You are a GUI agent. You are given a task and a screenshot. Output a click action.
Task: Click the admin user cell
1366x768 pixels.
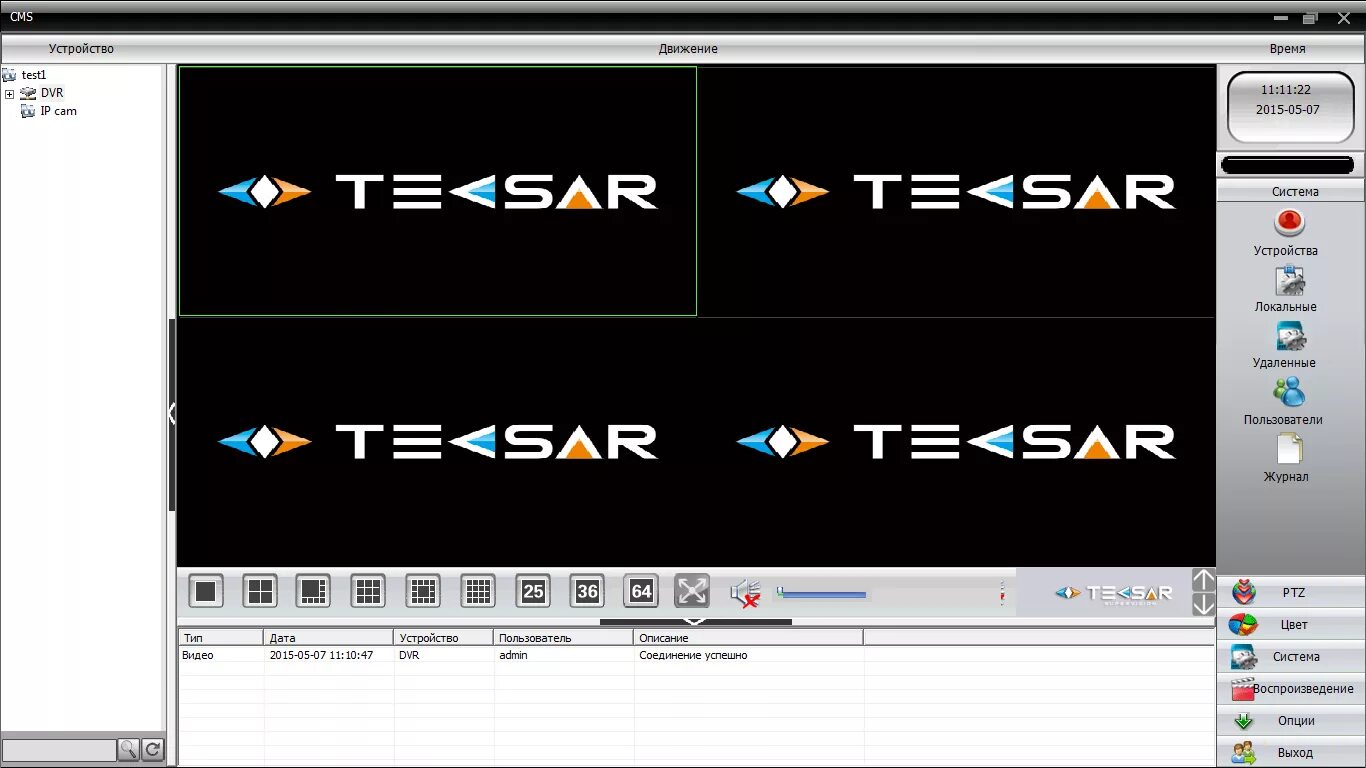coord(513,656)
